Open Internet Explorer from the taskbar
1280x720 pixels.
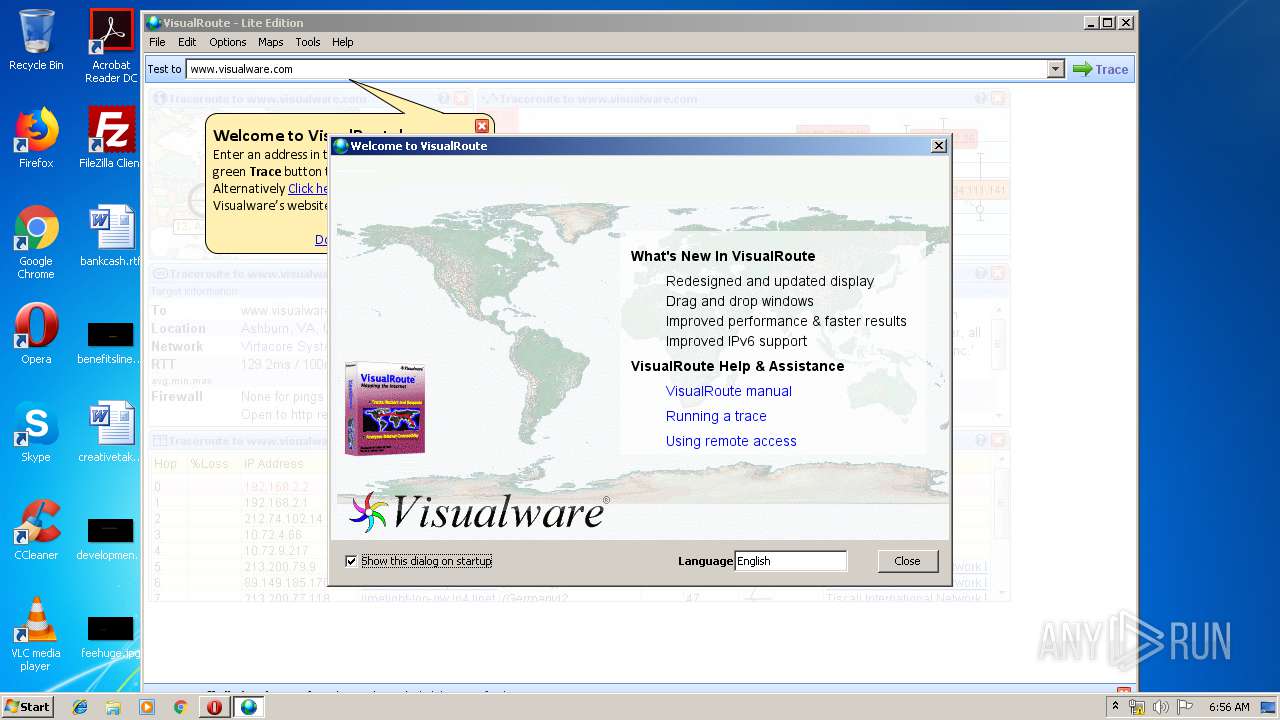[80, 707]
